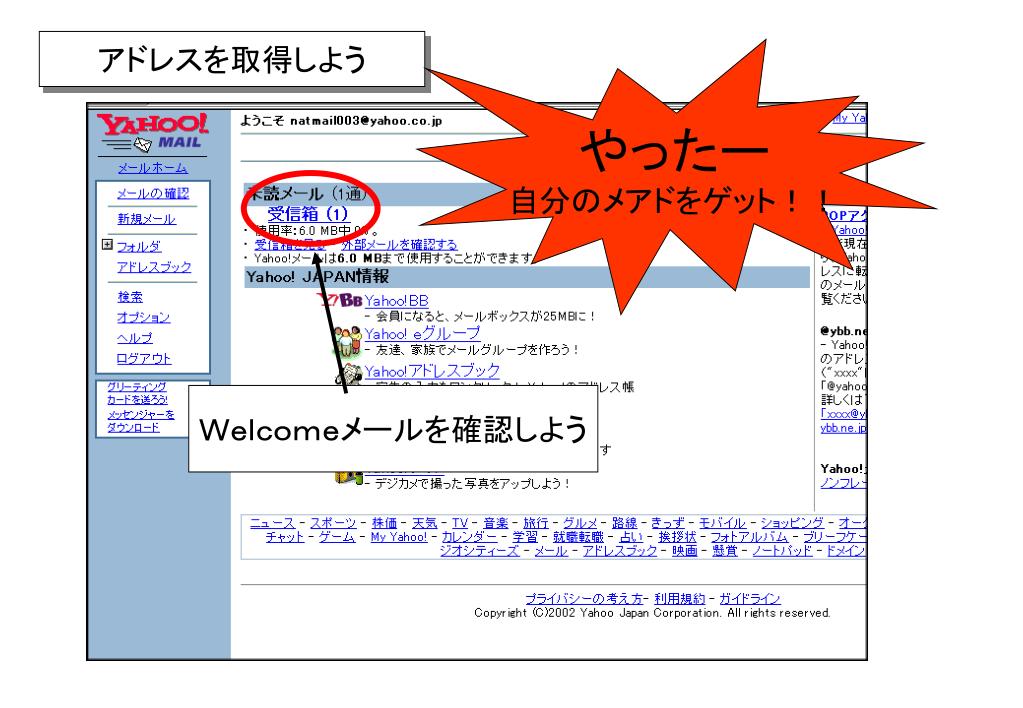This screenshot has height=708, width=1023.
Task: Open 利用規約 link
Action: click(x=680, y=598)
